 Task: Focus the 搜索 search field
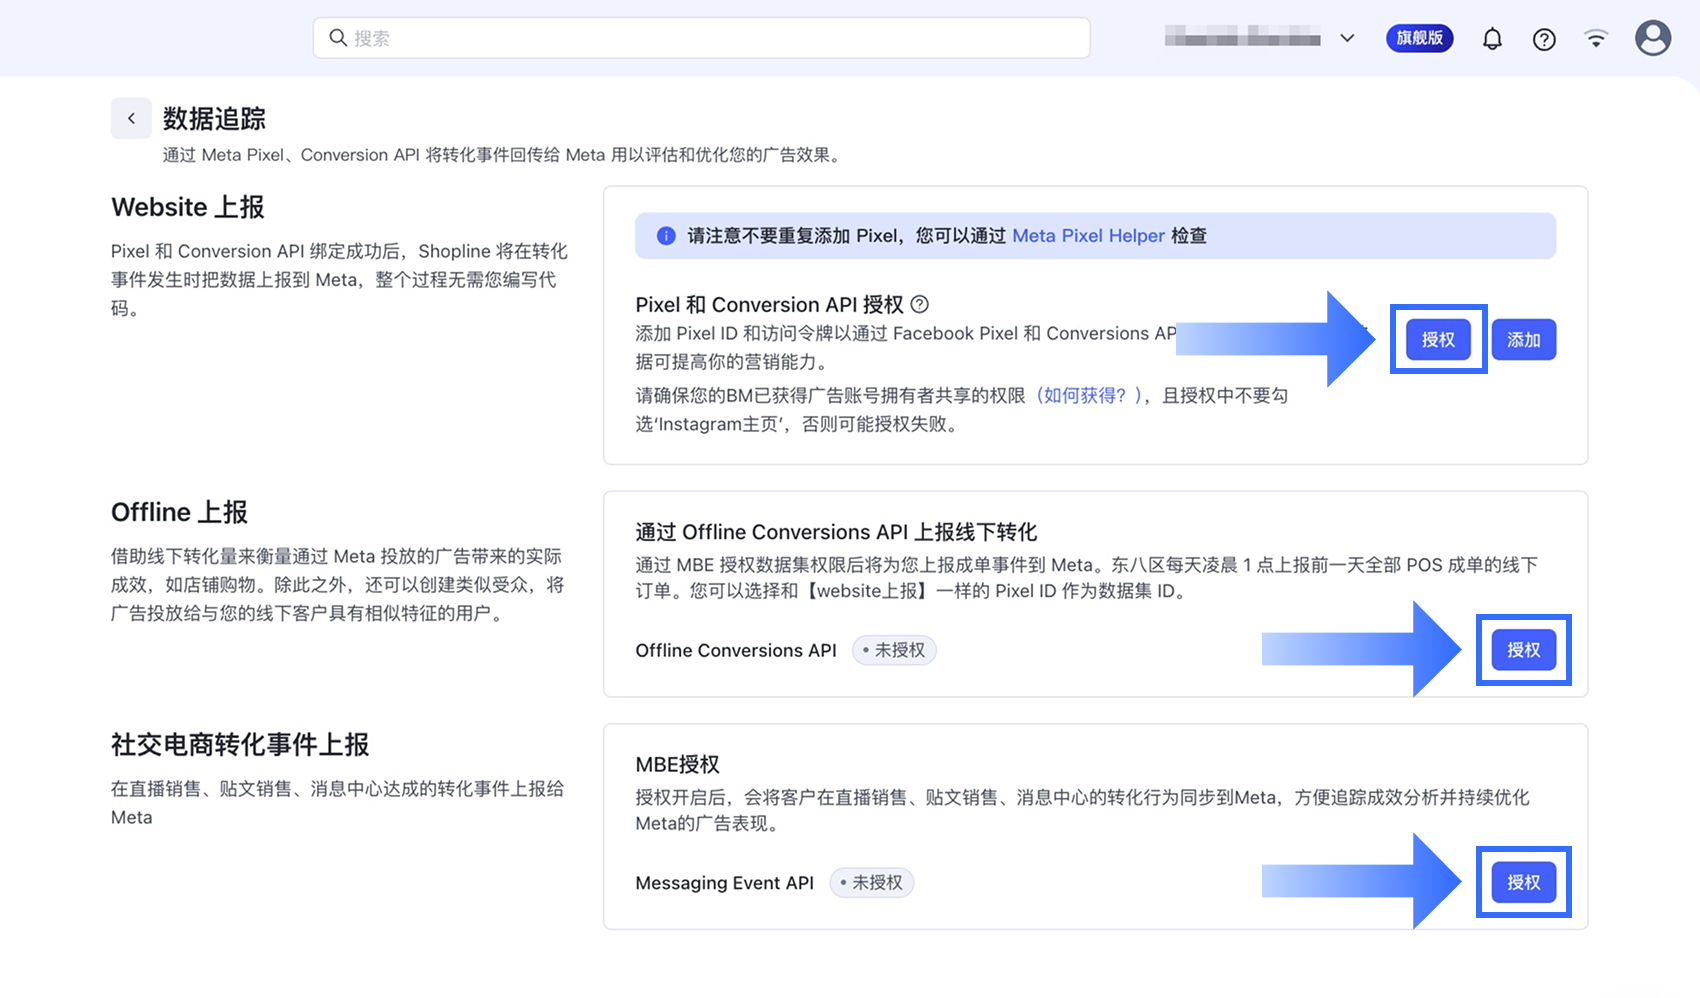701,38
